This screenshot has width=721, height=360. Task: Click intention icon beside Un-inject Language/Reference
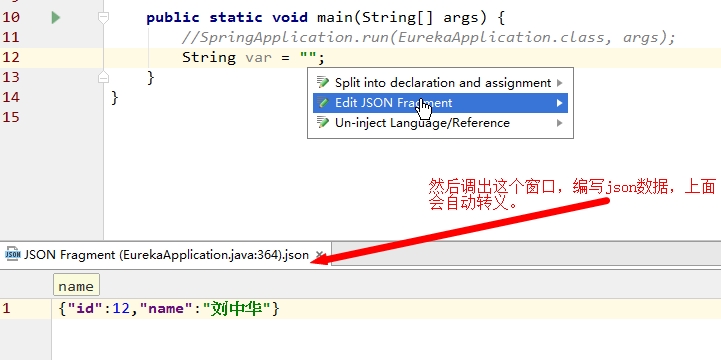tap(323, 123)
